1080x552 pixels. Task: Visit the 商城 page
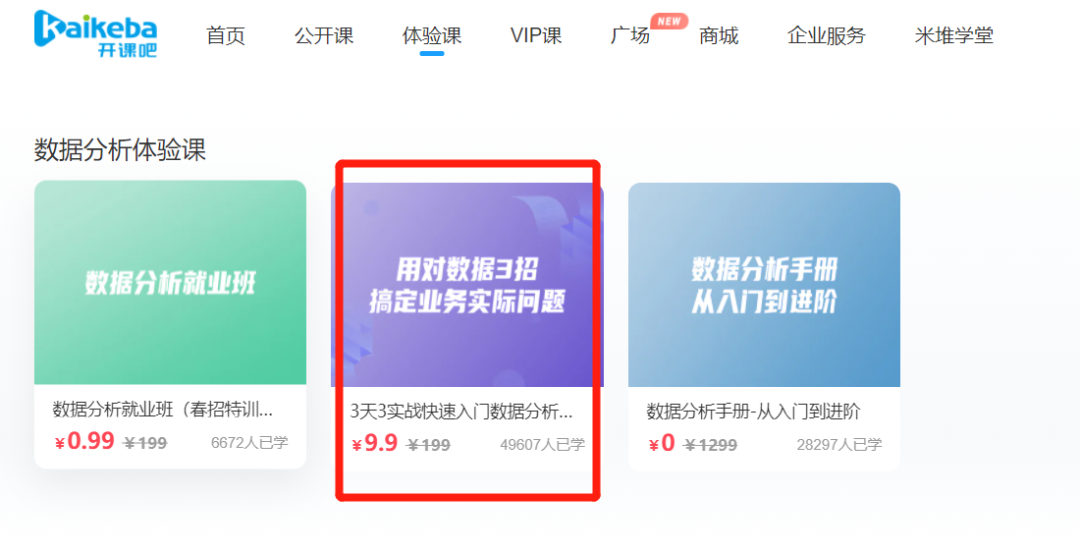[x=718, y=35]
